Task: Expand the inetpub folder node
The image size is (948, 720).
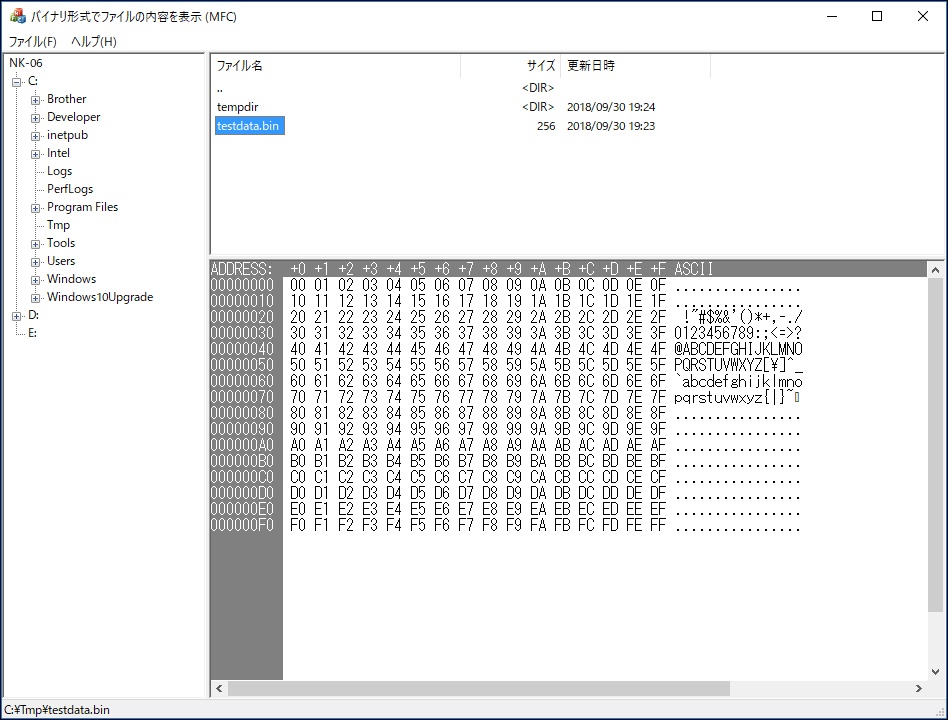Action: pyautogui.click(x=36, y=136)
